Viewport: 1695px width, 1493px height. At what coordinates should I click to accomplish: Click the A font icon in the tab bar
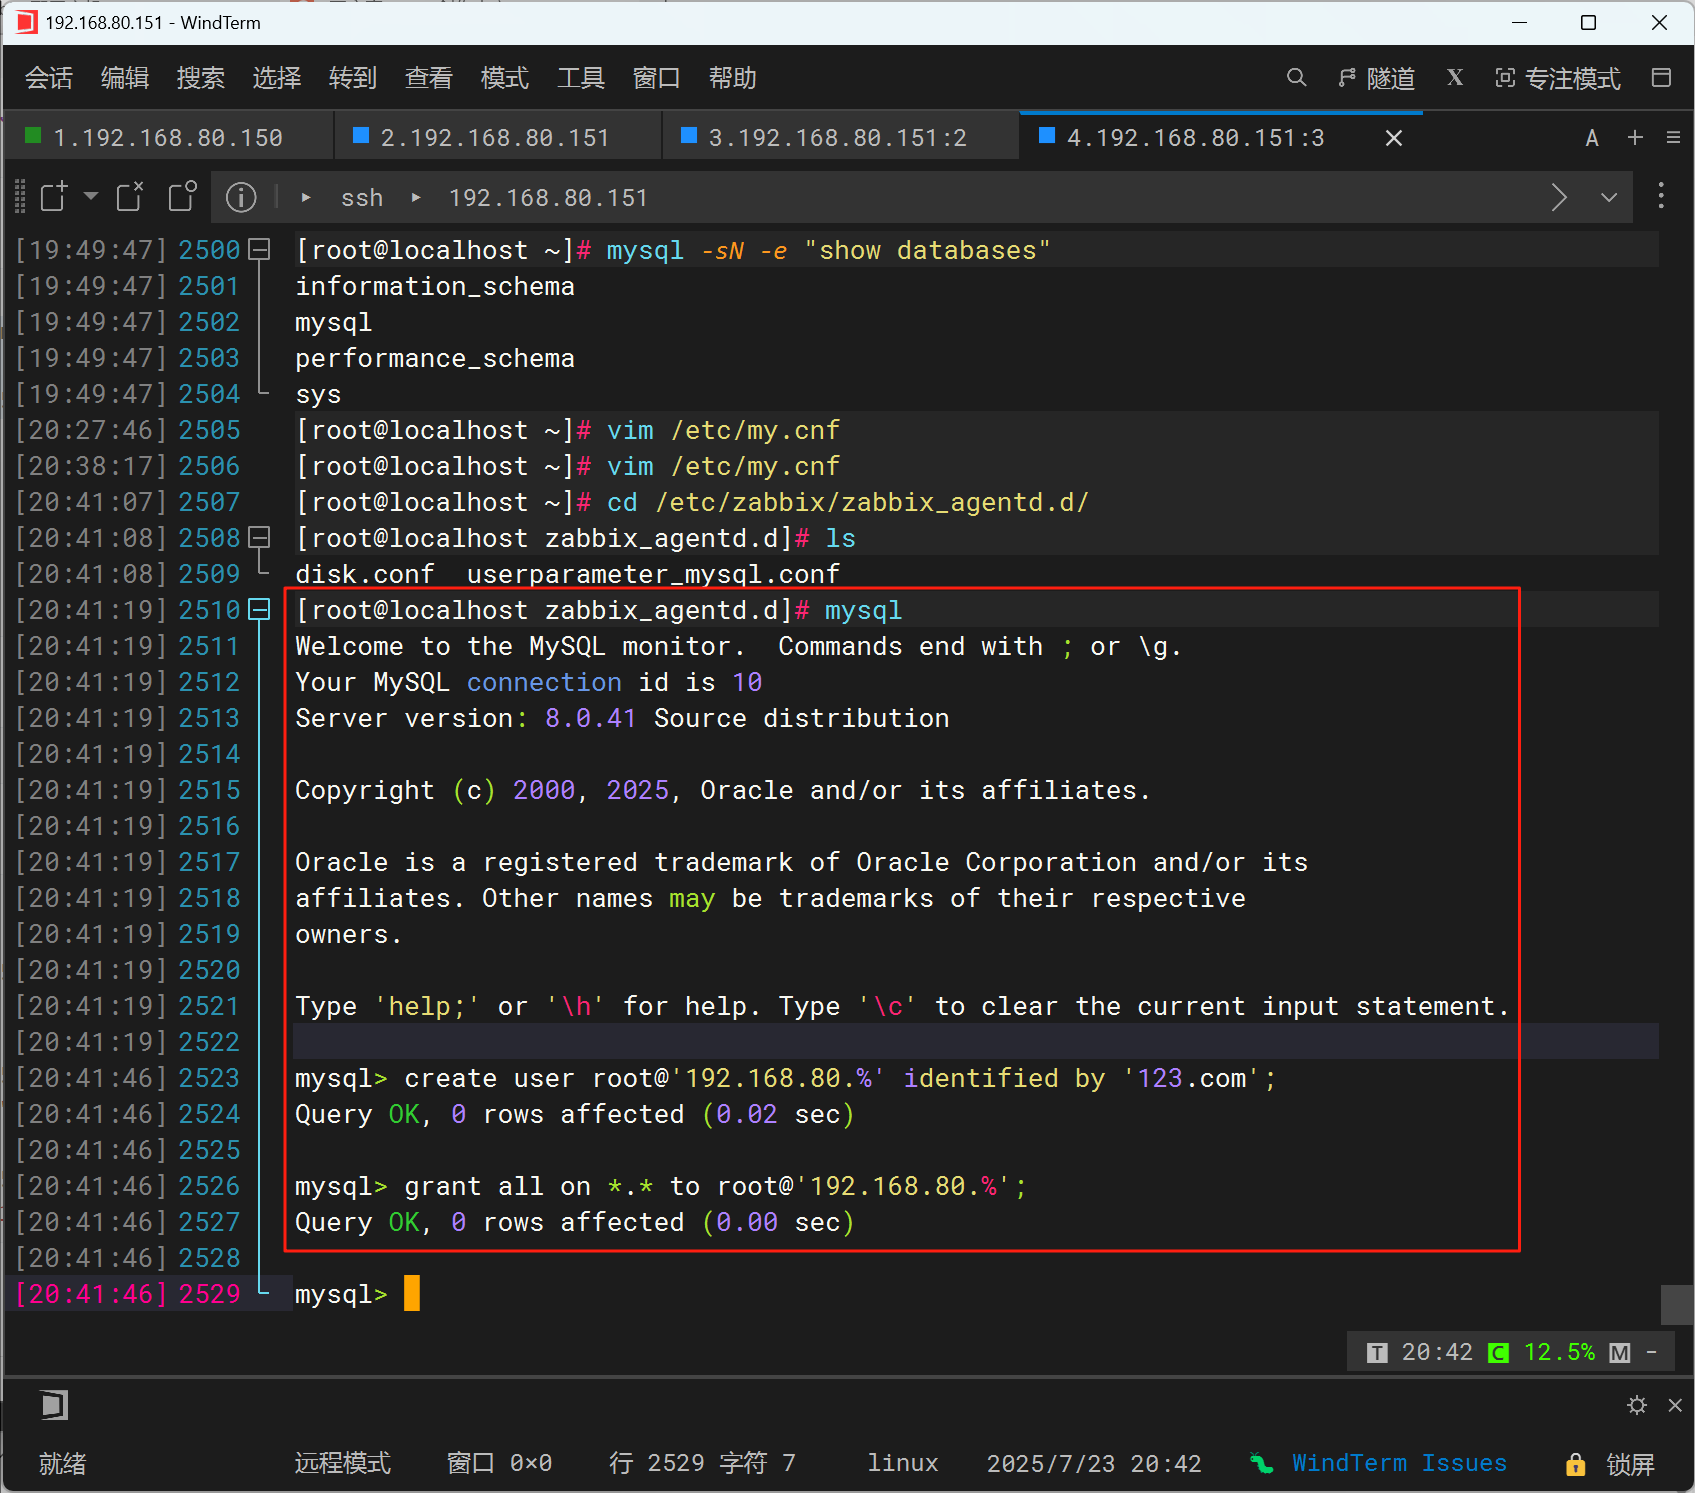(1592, 138)
